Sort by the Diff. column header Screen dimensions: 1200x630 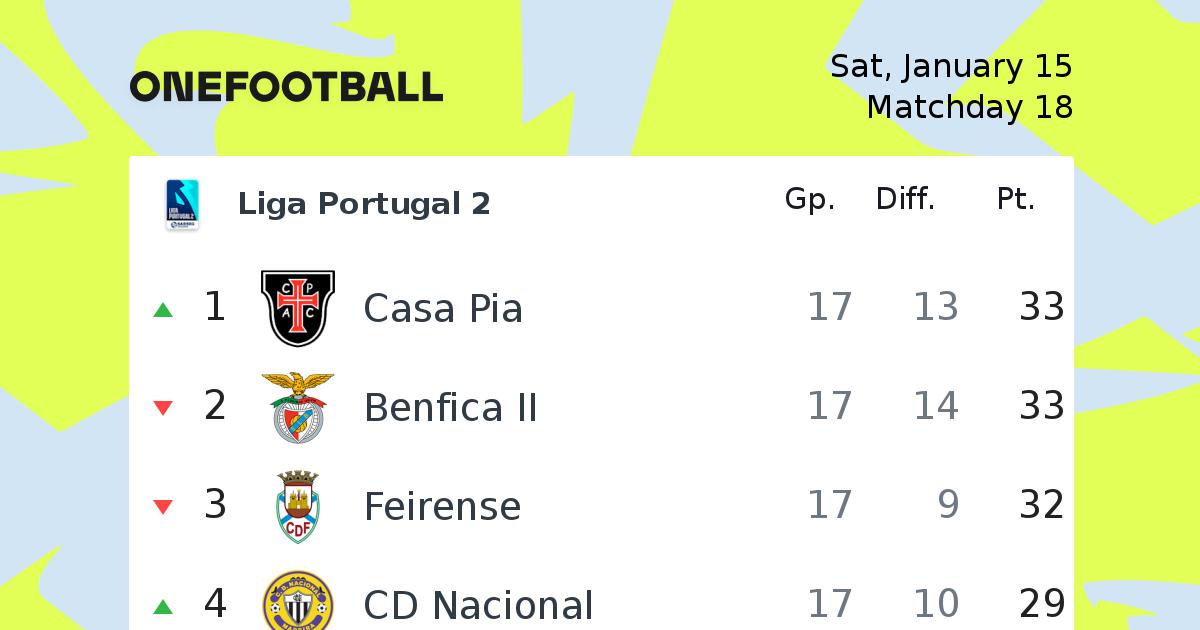pos(905,200)
